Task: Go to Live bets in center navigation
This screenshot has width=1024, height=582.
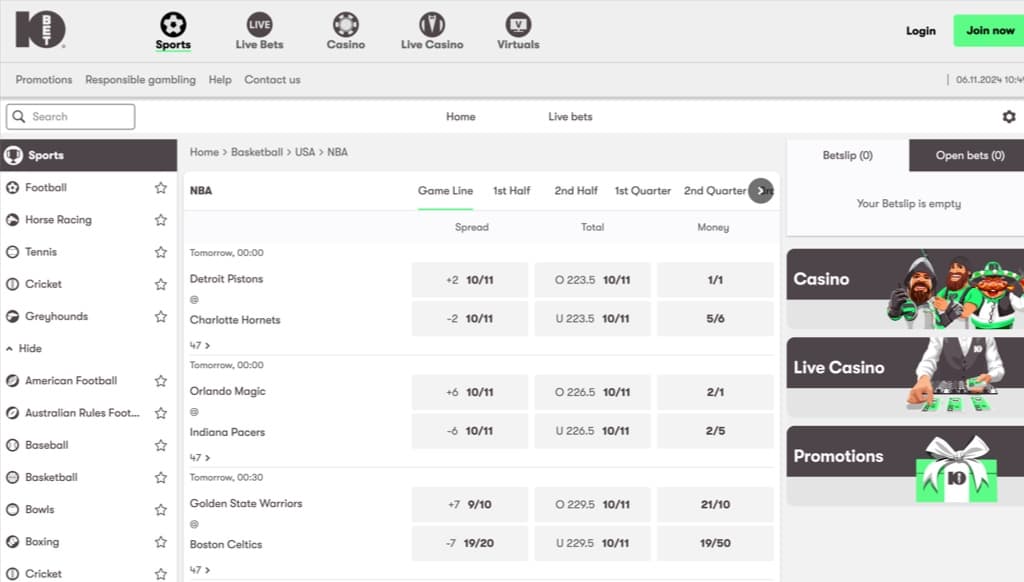Action: click(570, 116)
